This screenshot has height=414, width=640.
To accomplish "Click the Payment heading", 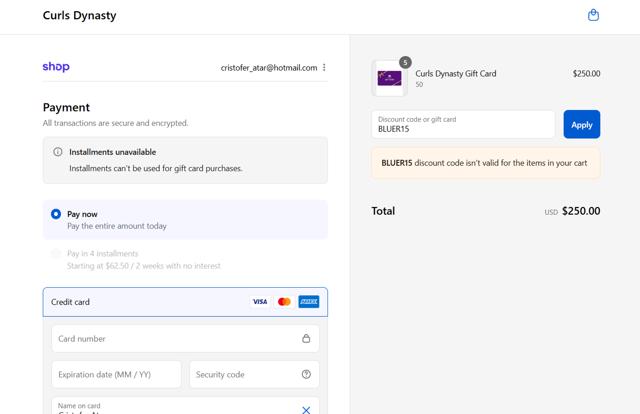I will click(66, 107).
